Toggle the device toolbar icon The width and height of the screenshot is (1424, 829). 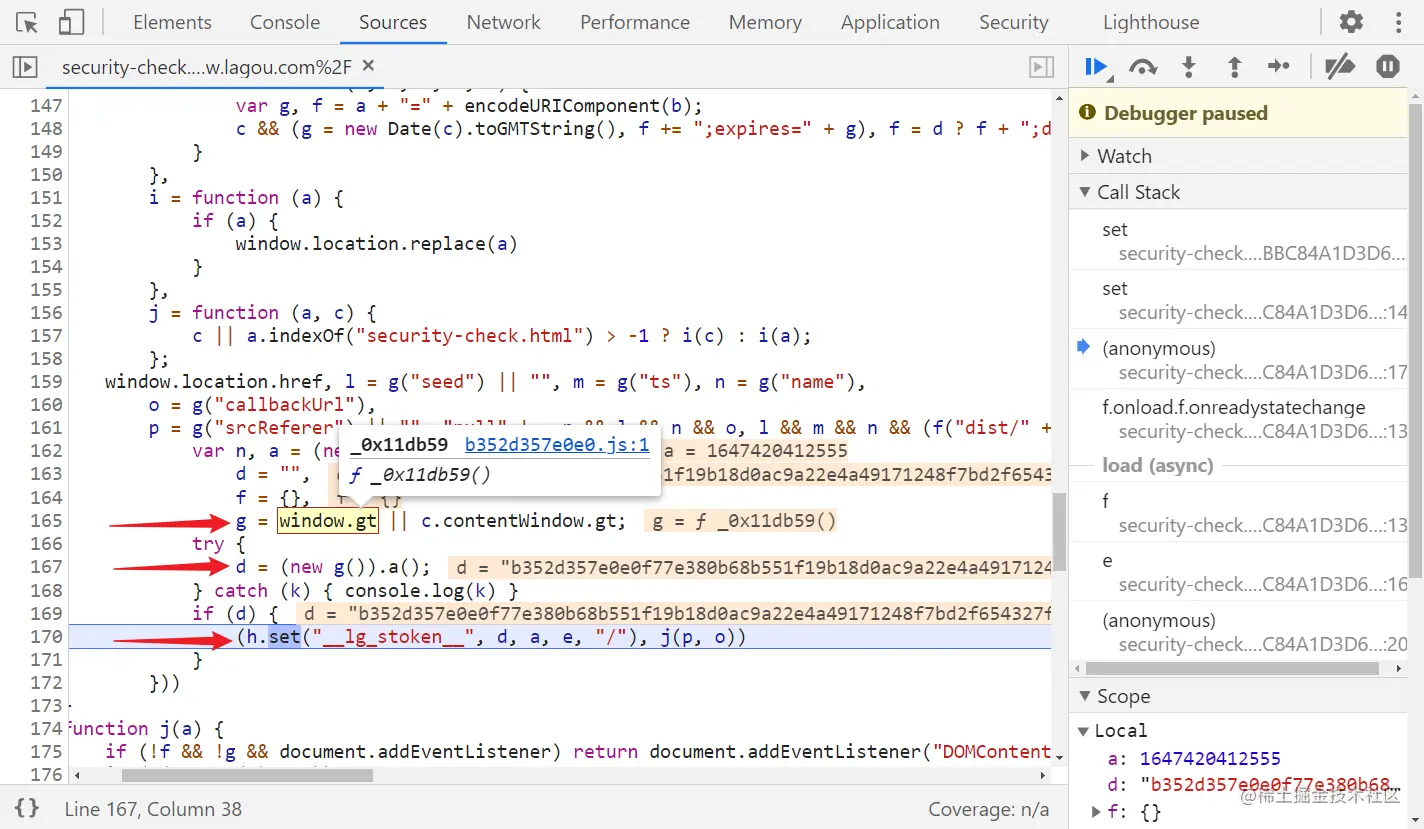click(x=71, y=22)
